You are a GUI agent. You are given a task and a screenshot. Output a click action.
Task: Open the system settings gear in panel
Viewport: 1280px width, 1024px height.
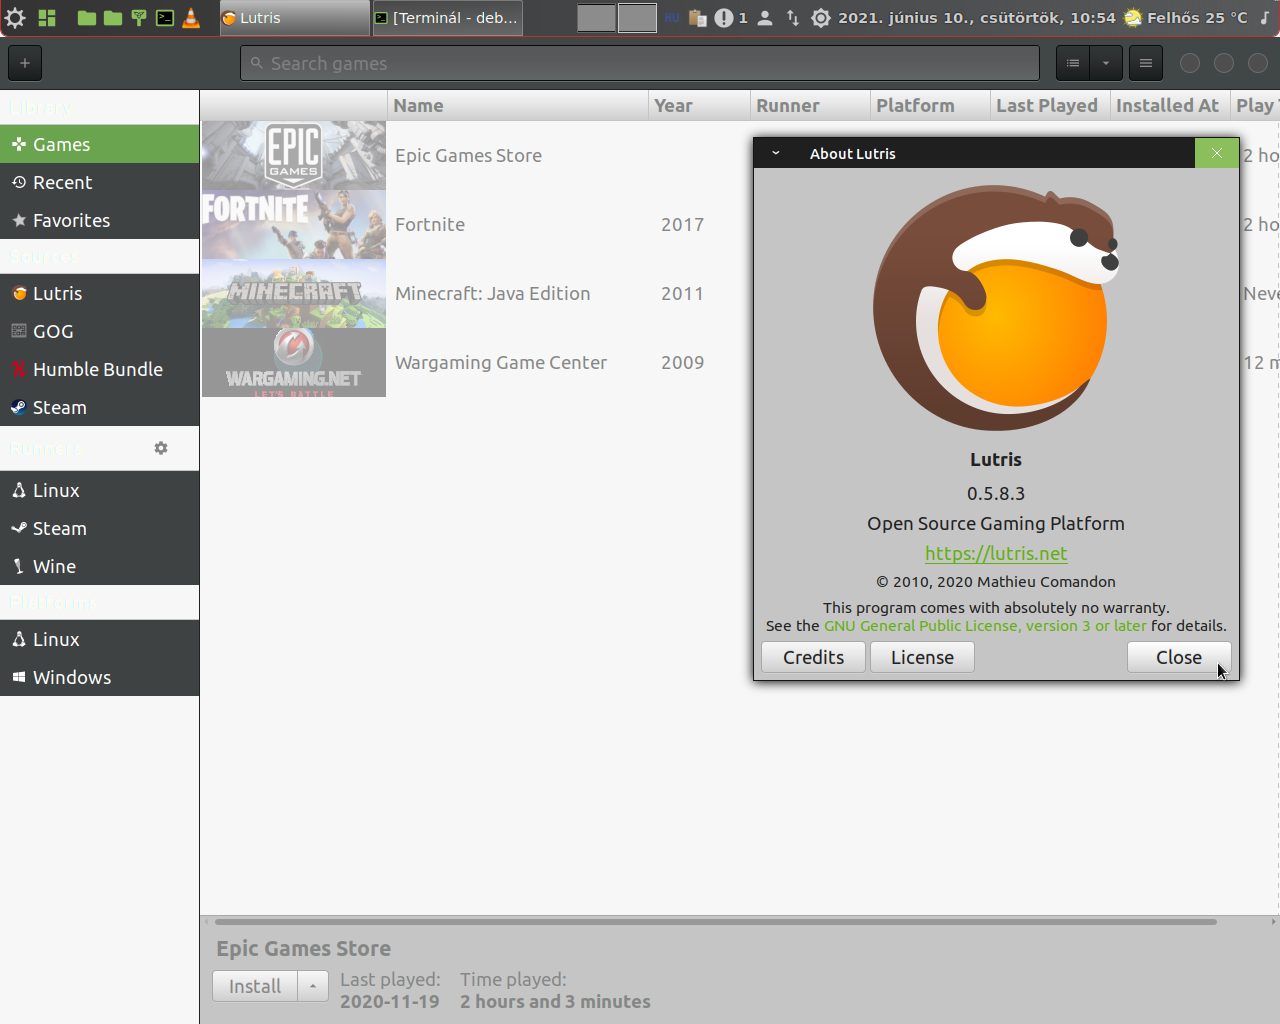(x=15, y=18)
